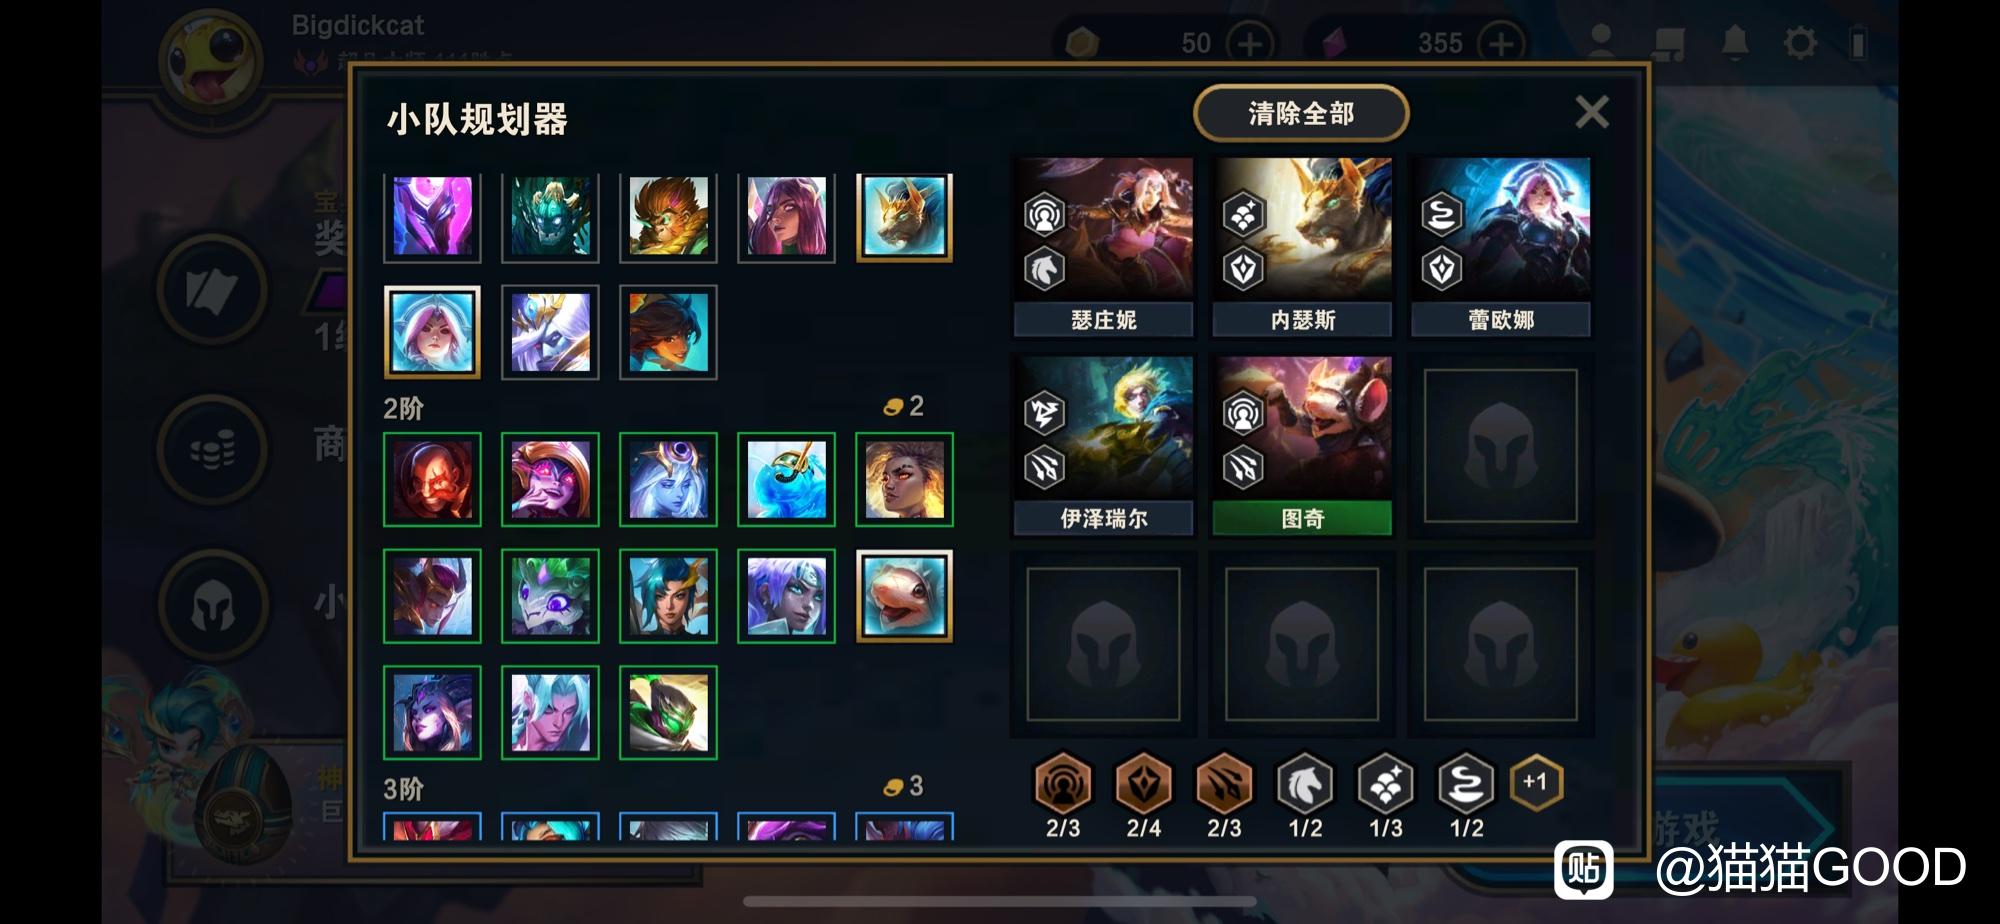Click the horse trait icon showing 1/2

click(1305, 785)
